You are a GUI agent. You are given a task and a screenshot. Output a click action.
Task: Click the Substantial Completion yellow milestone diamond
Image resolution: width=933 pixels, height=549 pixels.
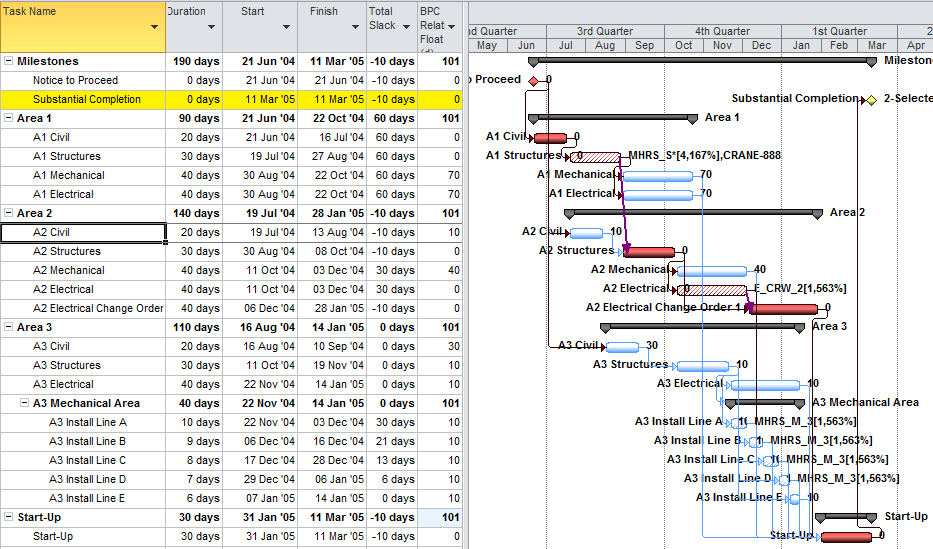(x=872, y=100)
